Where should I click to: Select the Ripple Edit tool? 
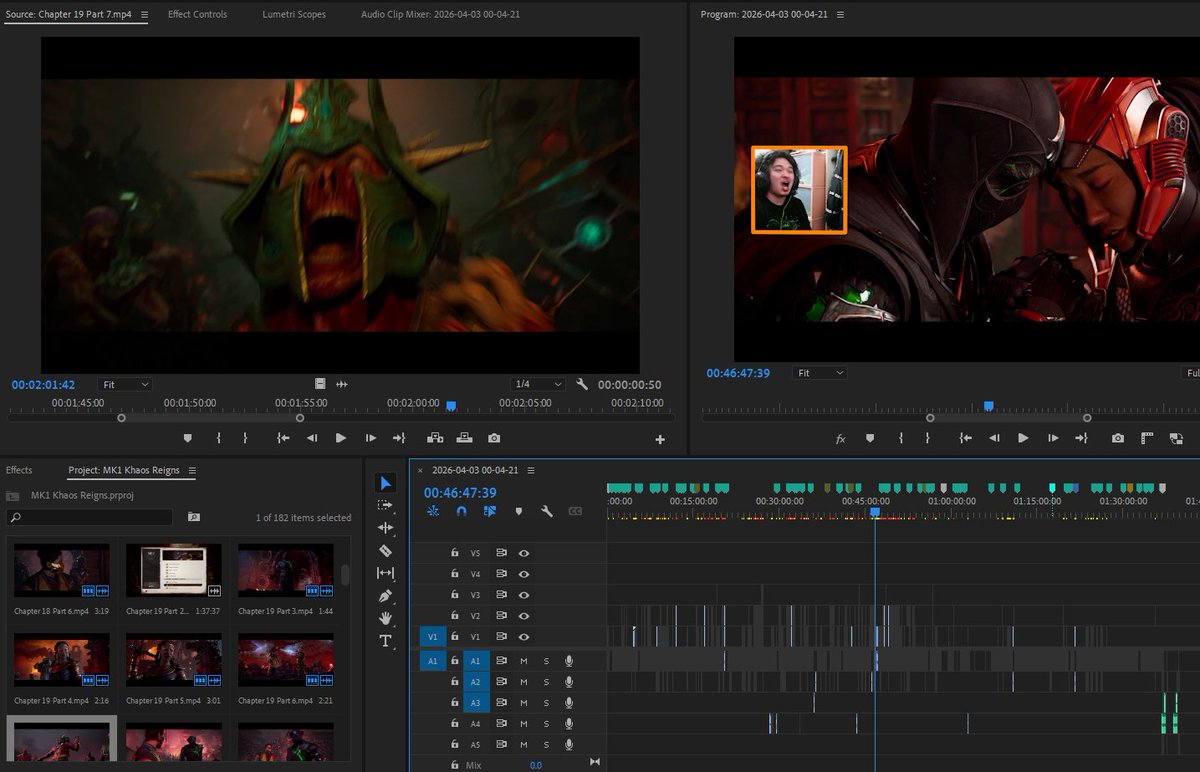385,528
